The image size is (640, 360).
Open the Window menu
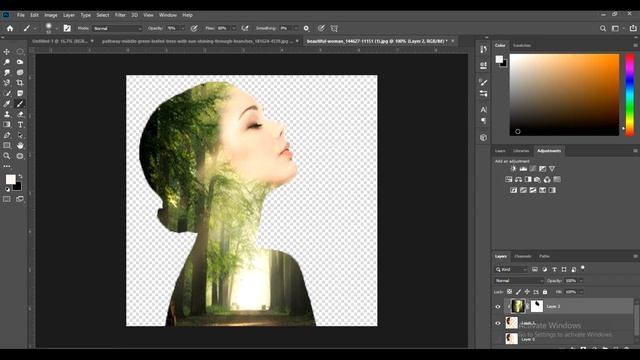point(168,15)
